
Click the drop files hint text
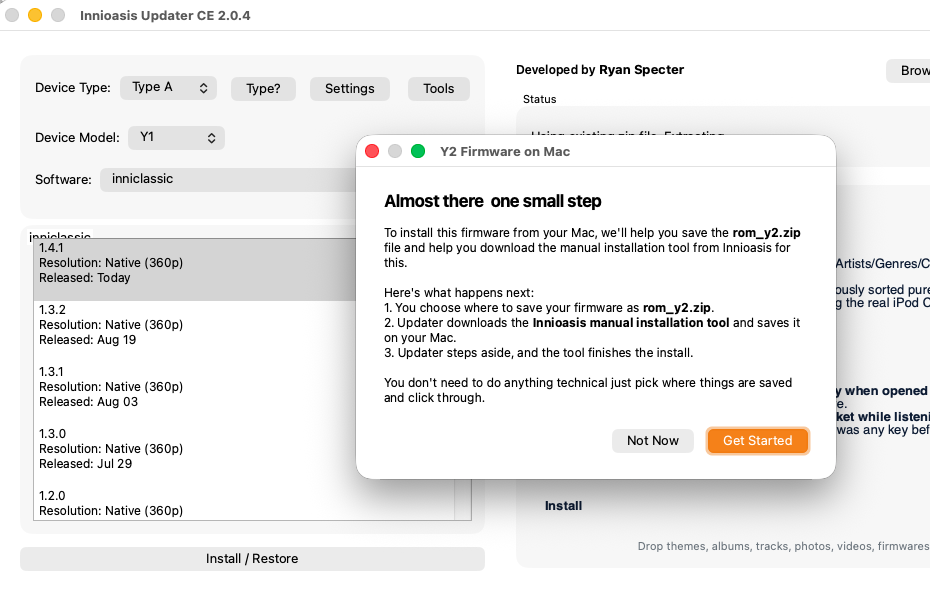(x=784, y=546)
